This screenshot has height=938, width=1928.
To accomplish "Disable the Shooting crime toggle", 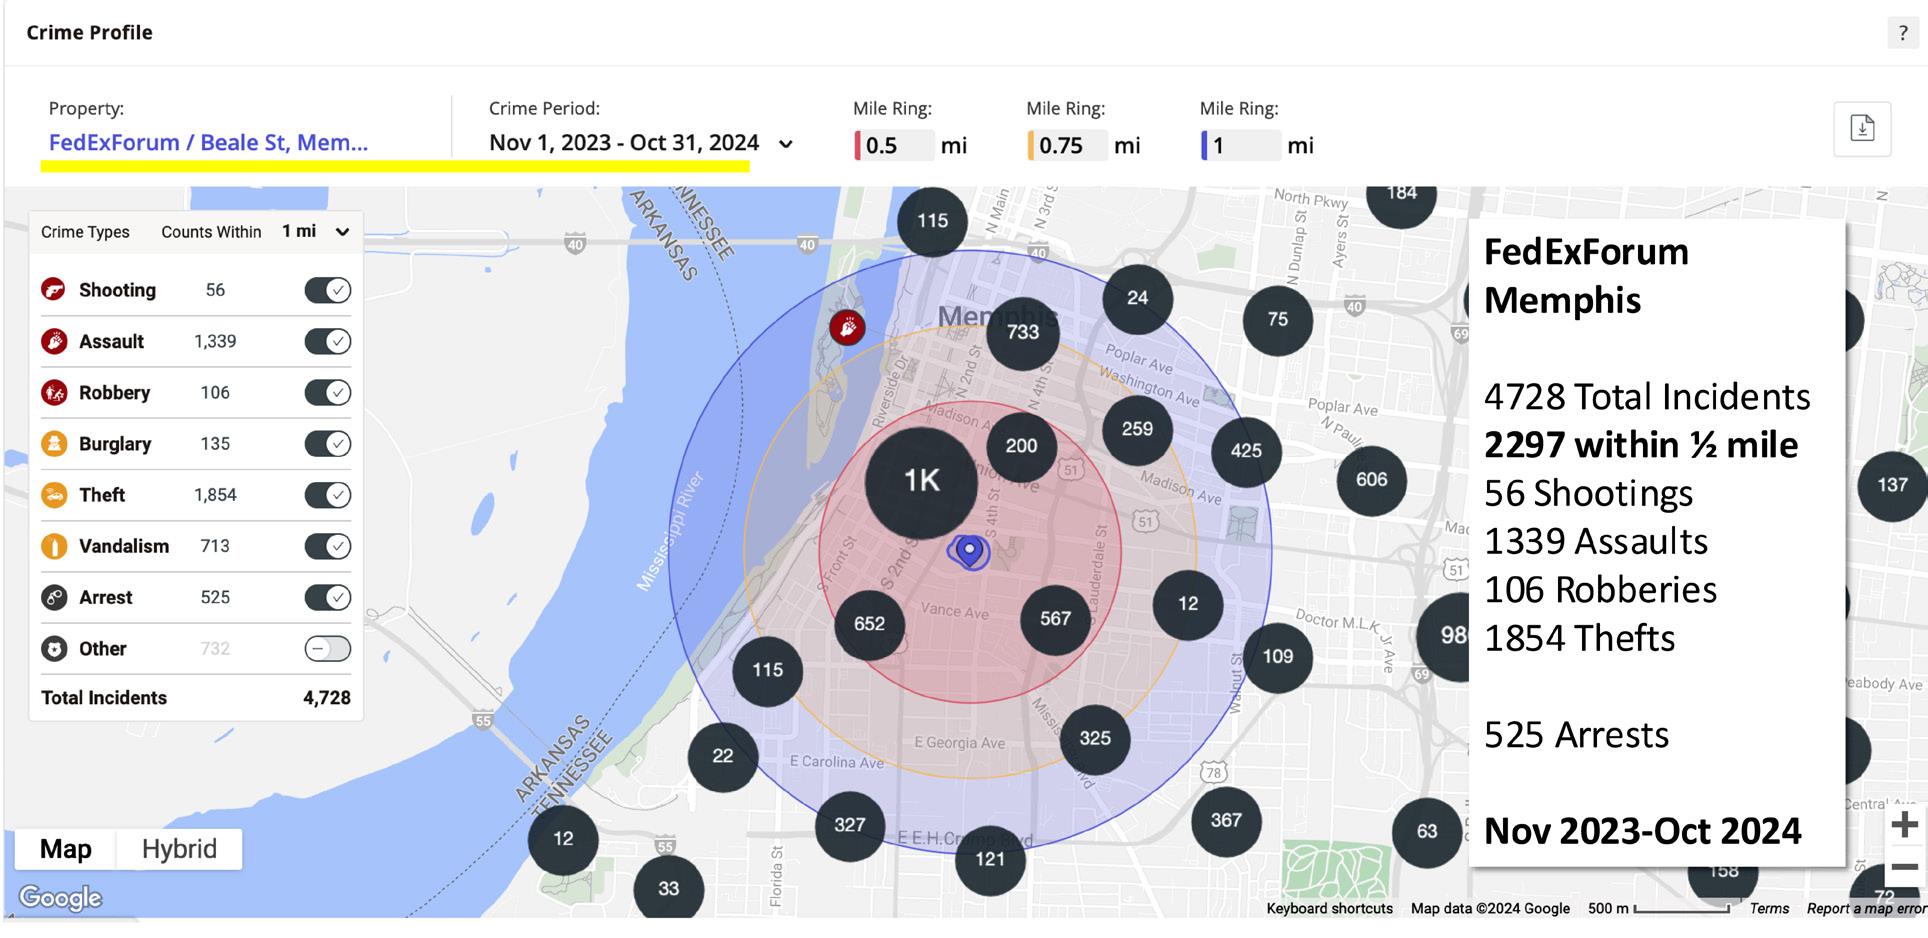I will pyautogui.click(x=328, y=290).
